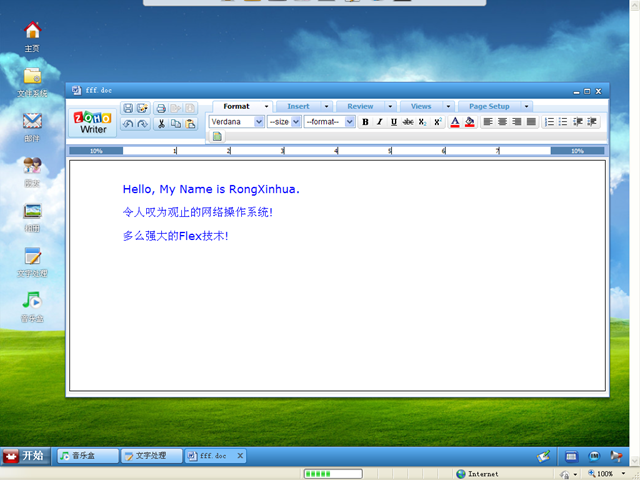Center align text
Image resolution: width=640 pixels, height=480 pixels.
point(502,122)
